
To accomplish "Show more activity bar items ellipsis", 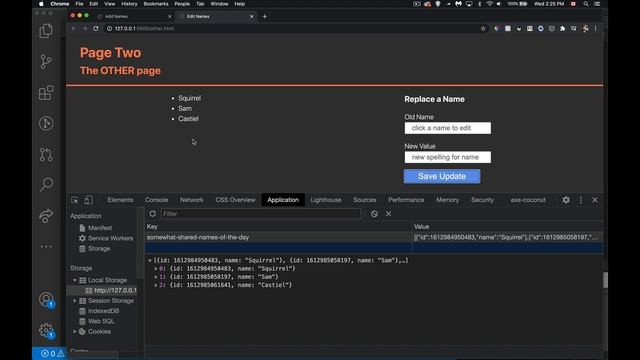I will coord(46,246).
